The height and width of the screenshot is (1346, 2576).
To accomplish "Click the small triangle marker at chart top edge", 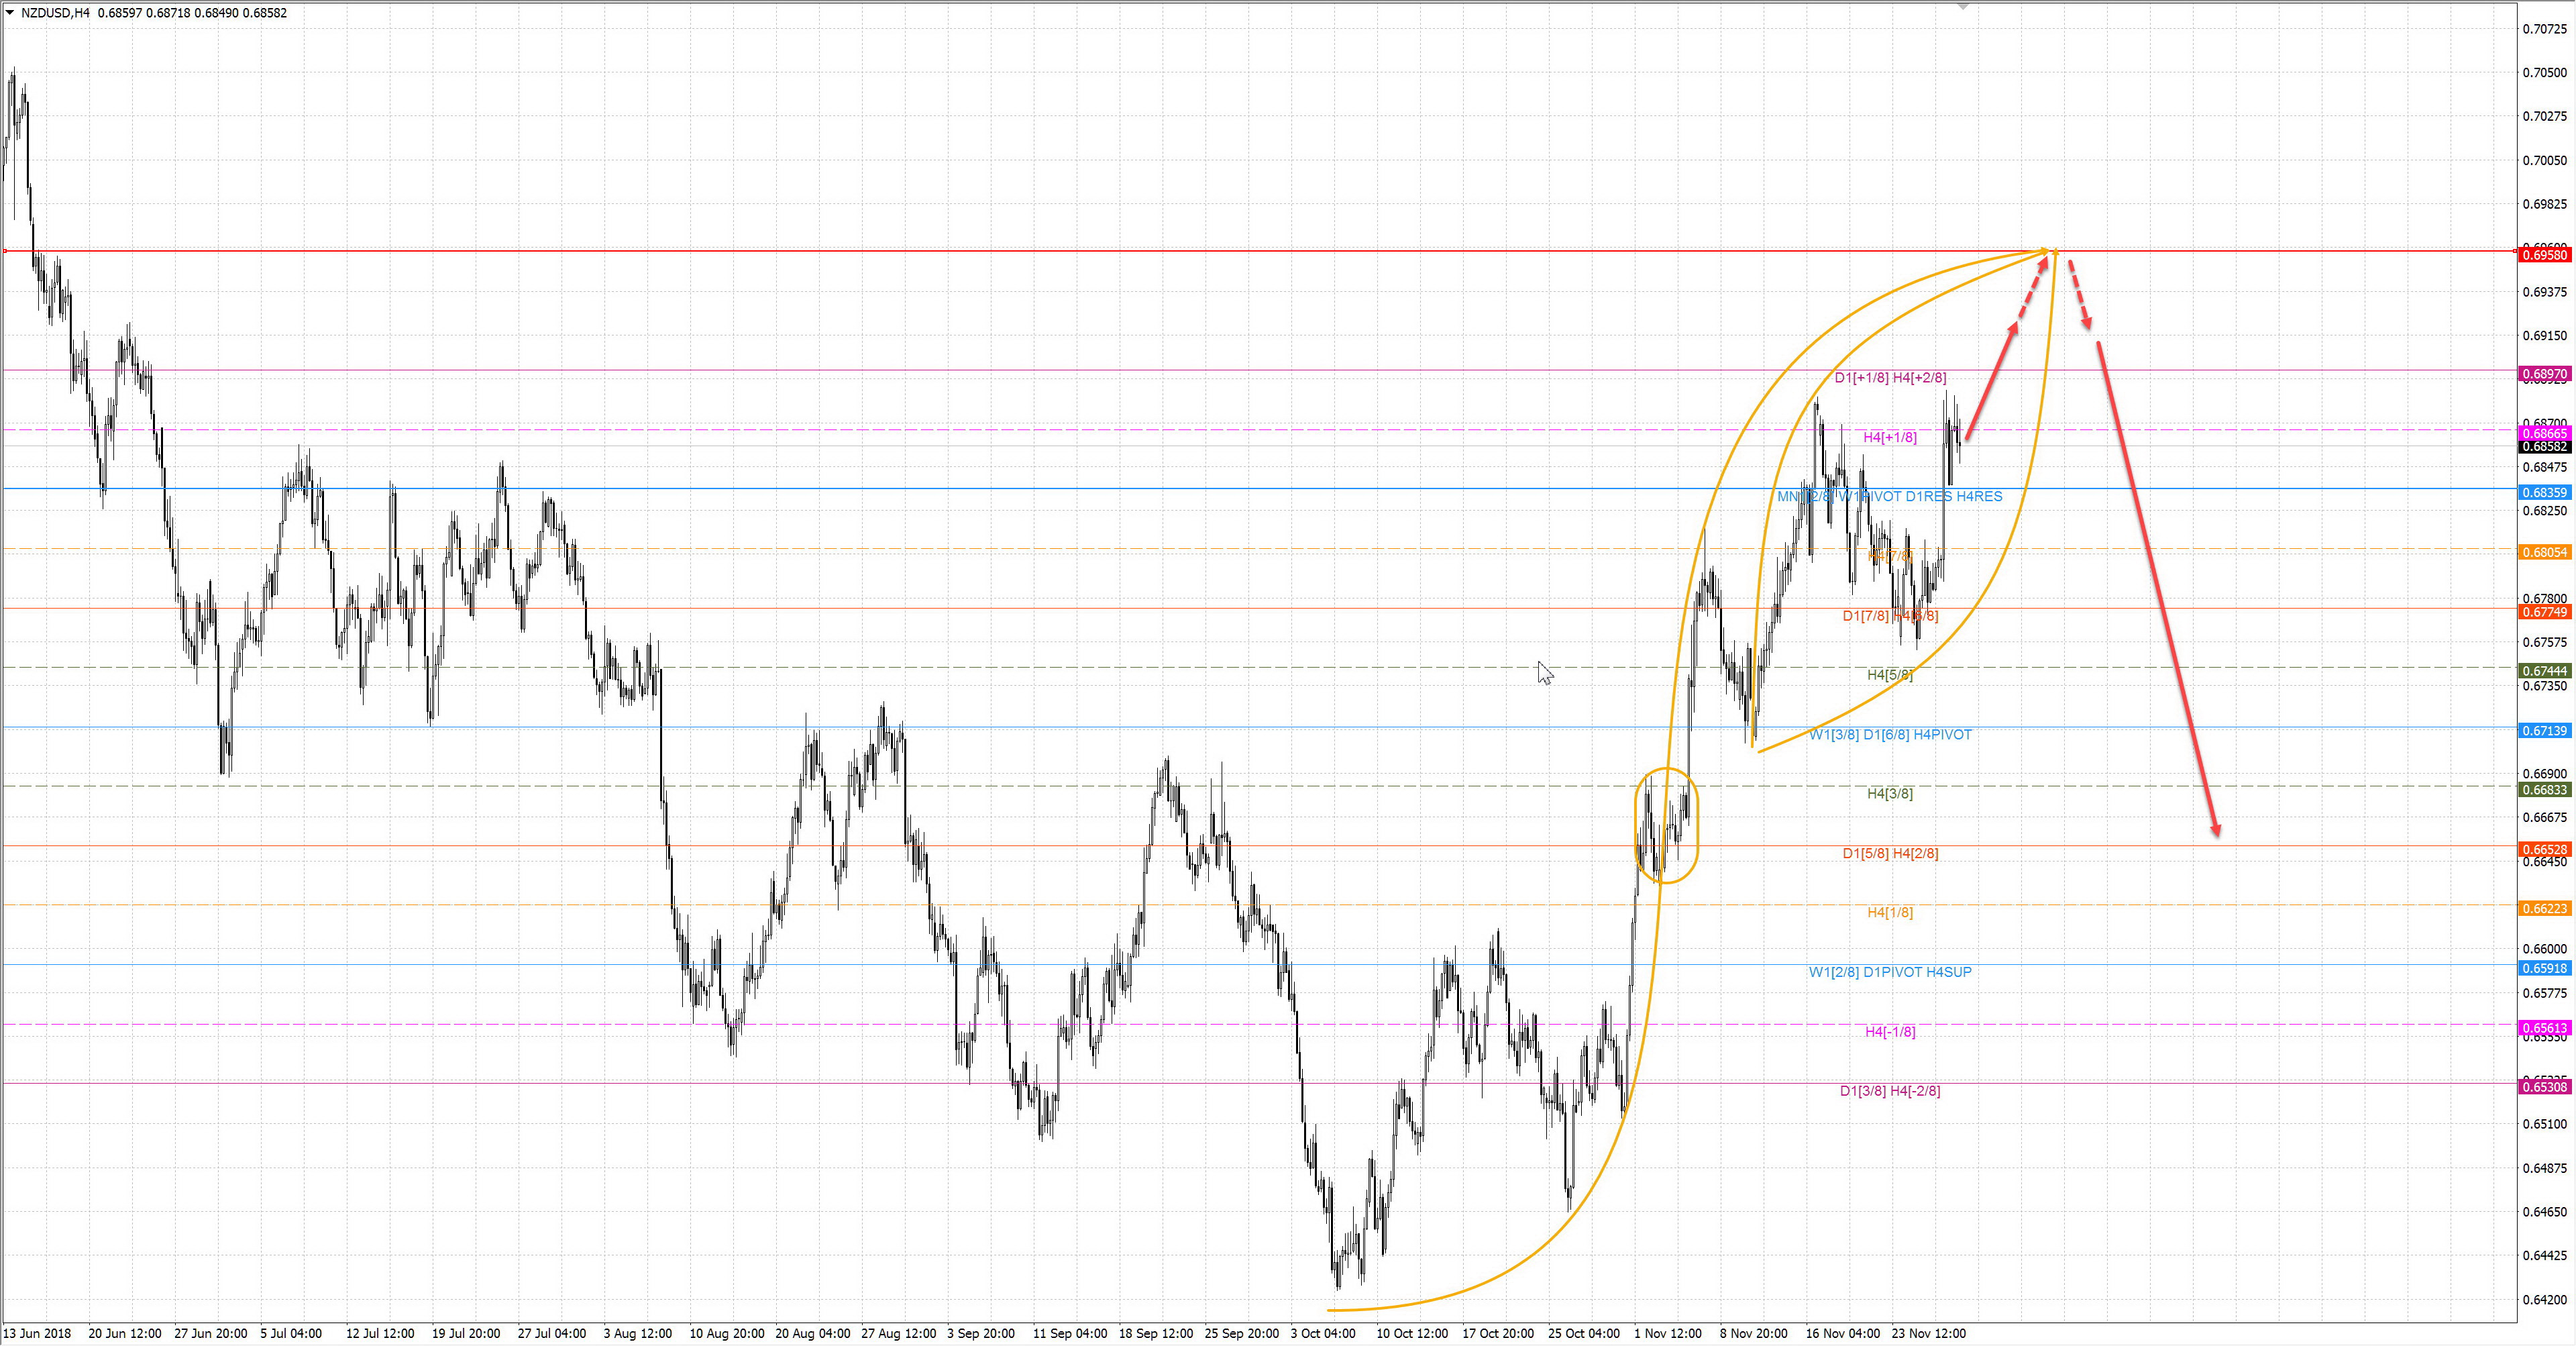I will (1963, 6).
